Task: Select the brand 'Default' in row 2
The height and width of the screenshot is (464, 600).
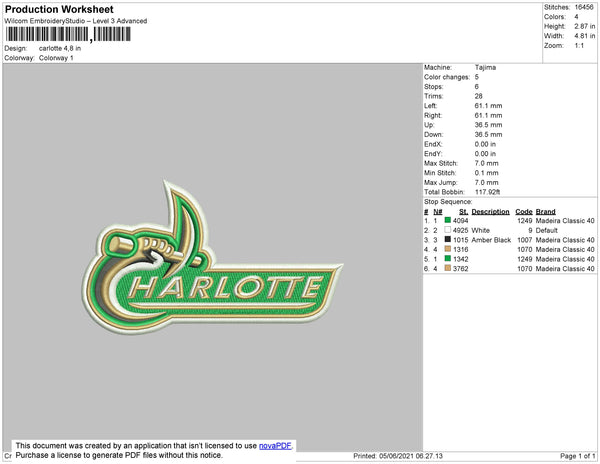Action: (x=546, y=230)
